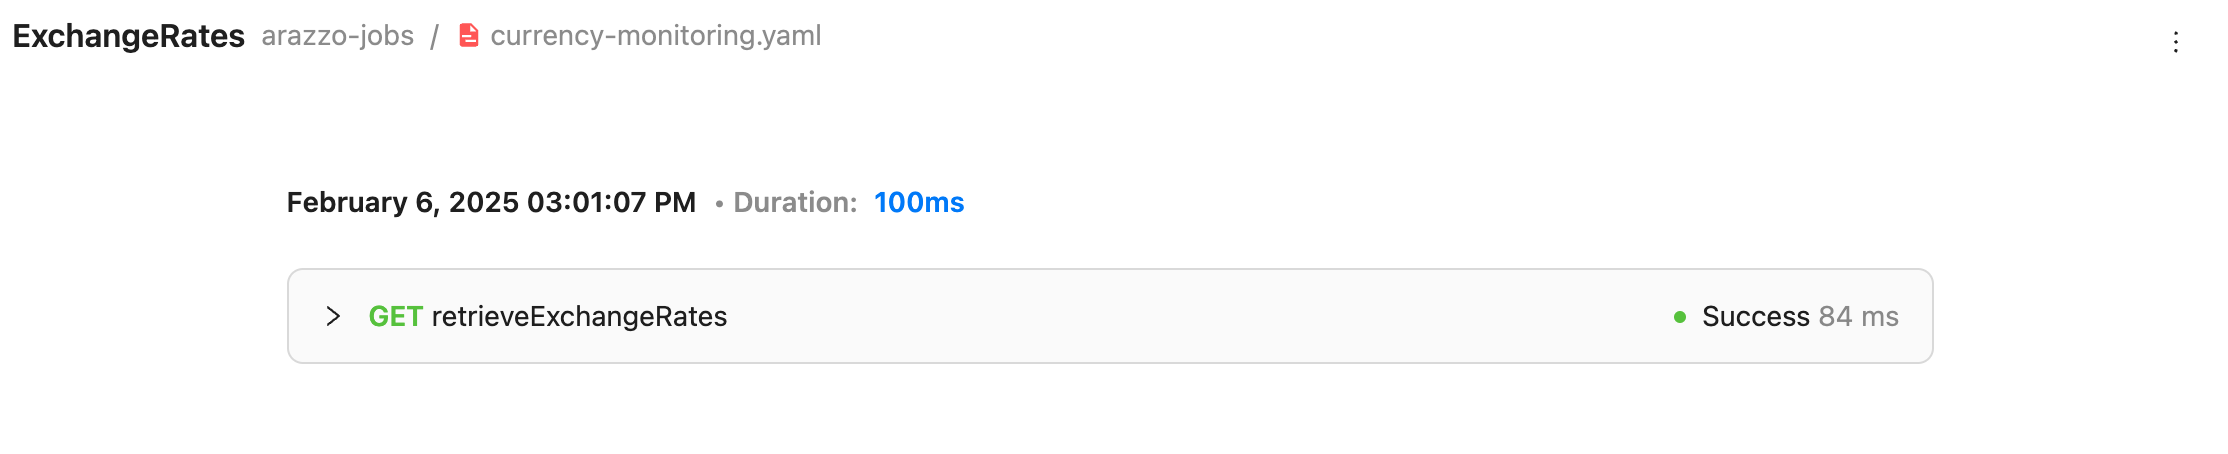Open the three-dot more options menu

pyautogui.click(x=2175, y=42)
